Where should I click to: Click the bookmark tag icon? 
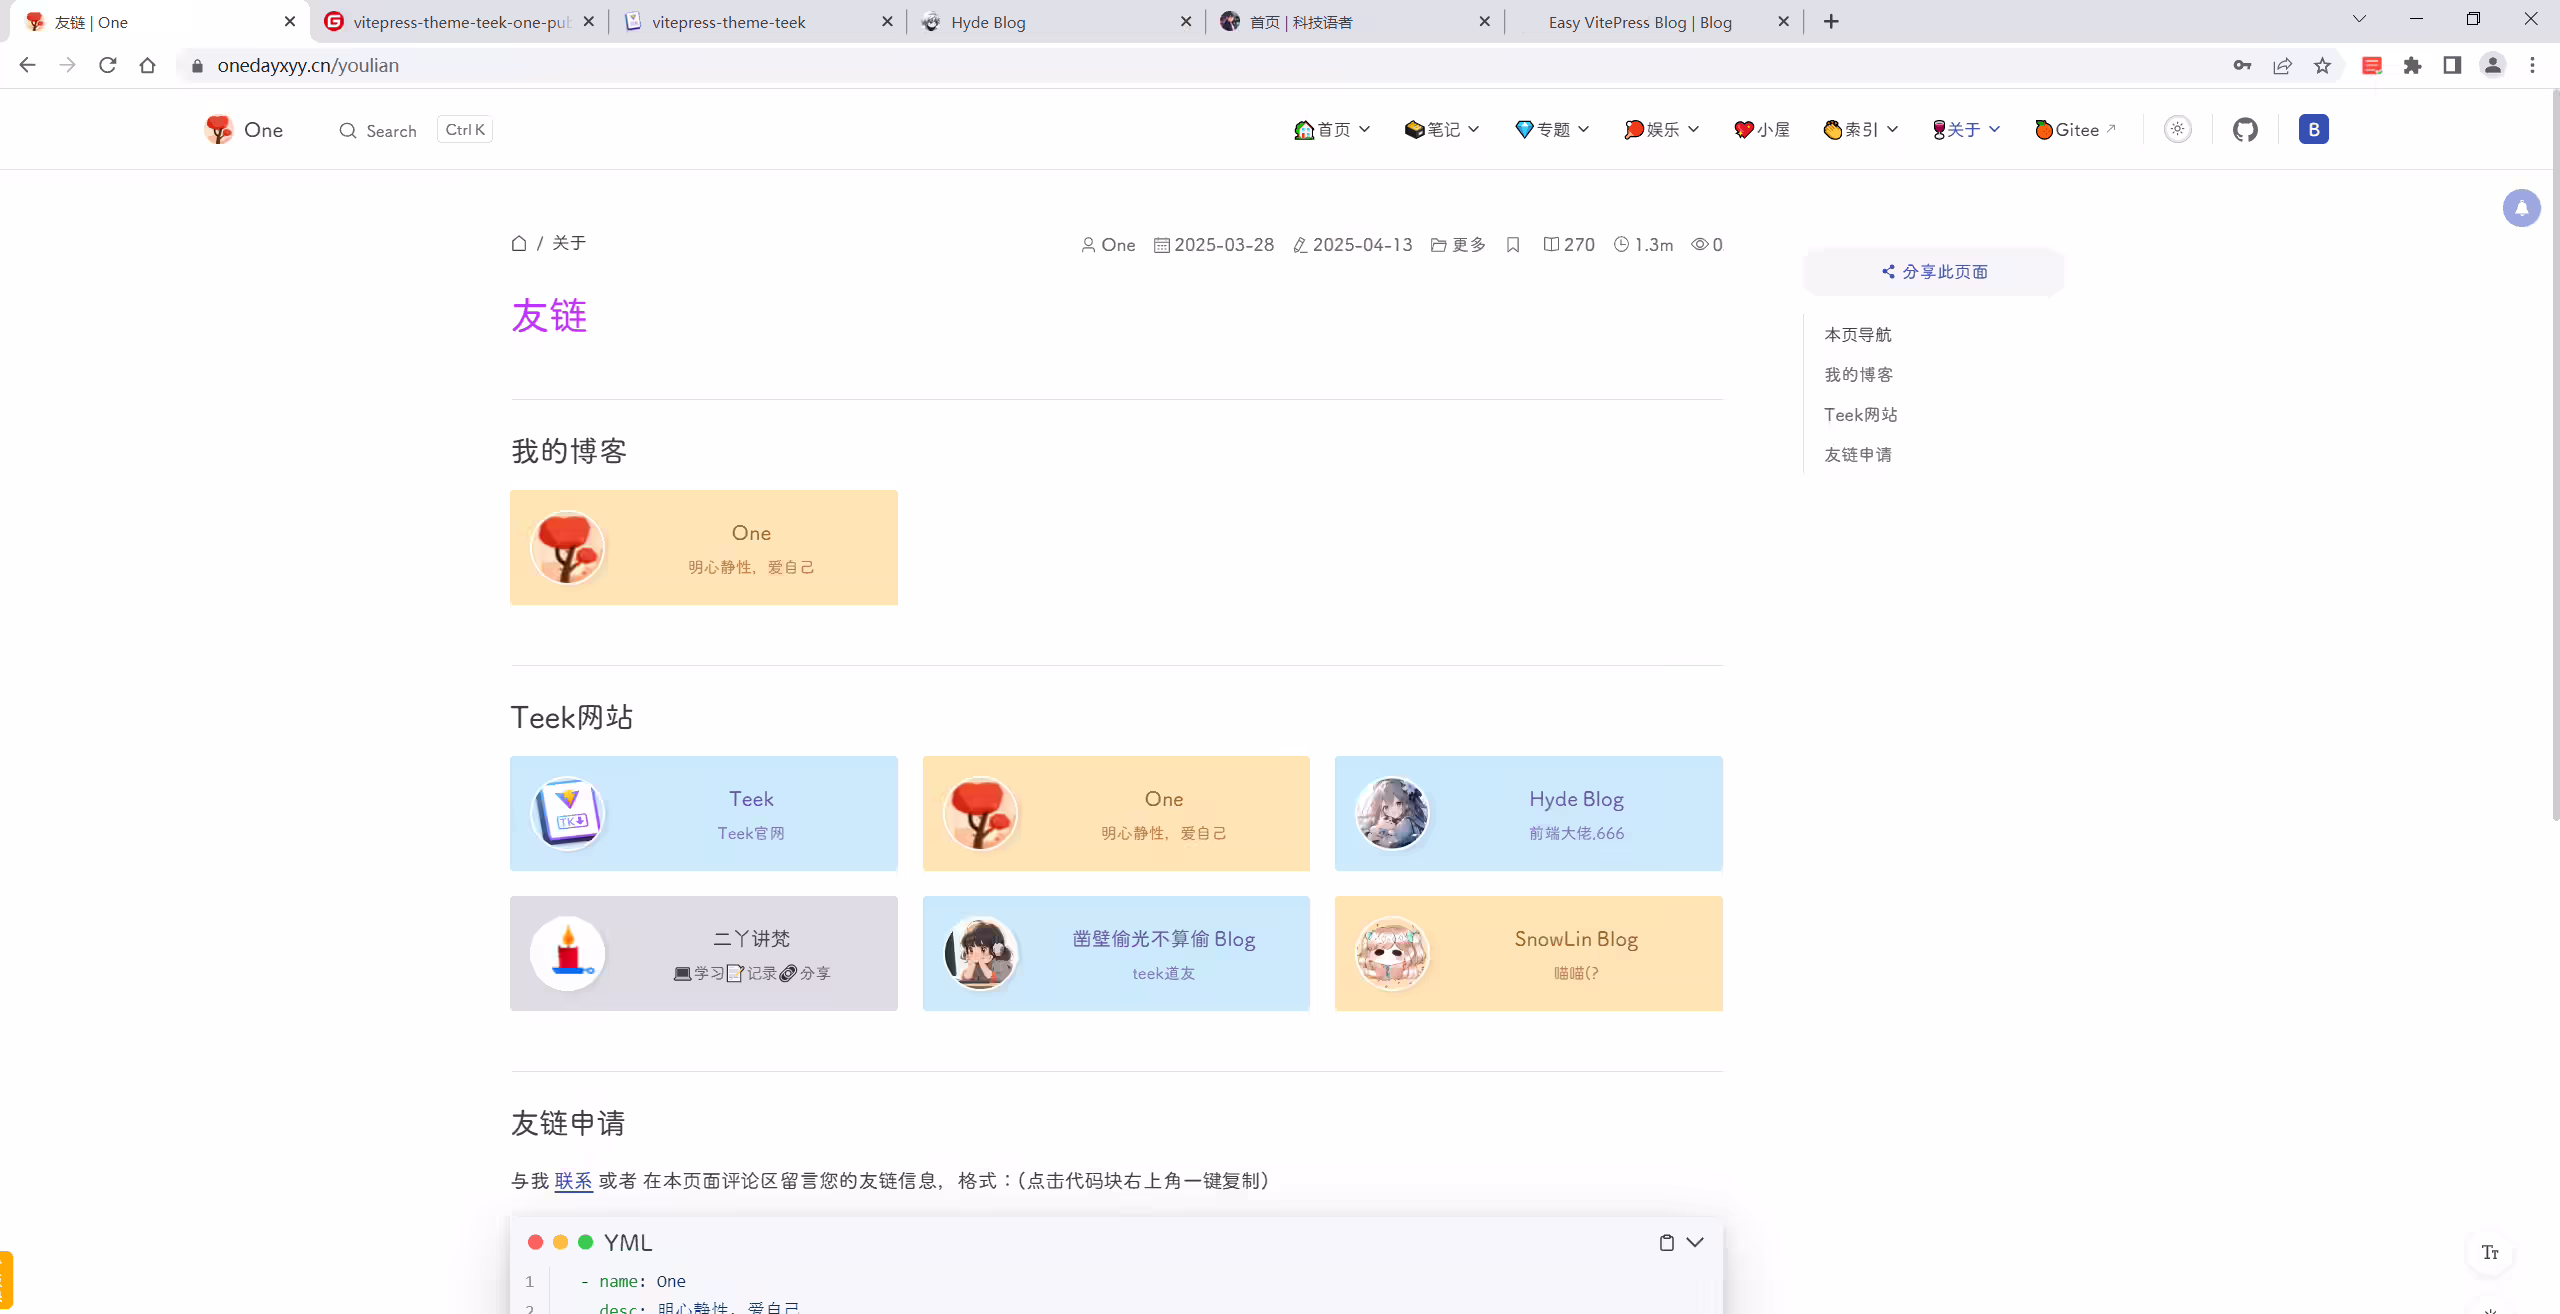pos(1513,245)
